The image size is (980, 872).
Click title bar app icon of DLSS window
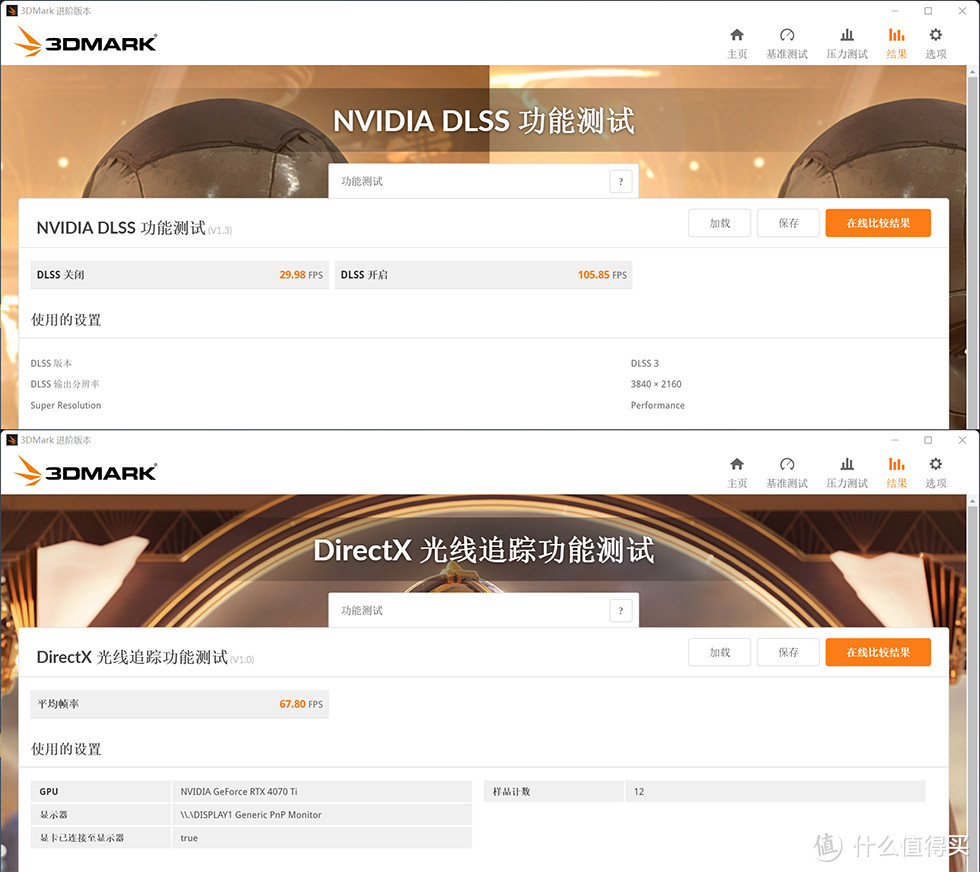tap(11, 11)
